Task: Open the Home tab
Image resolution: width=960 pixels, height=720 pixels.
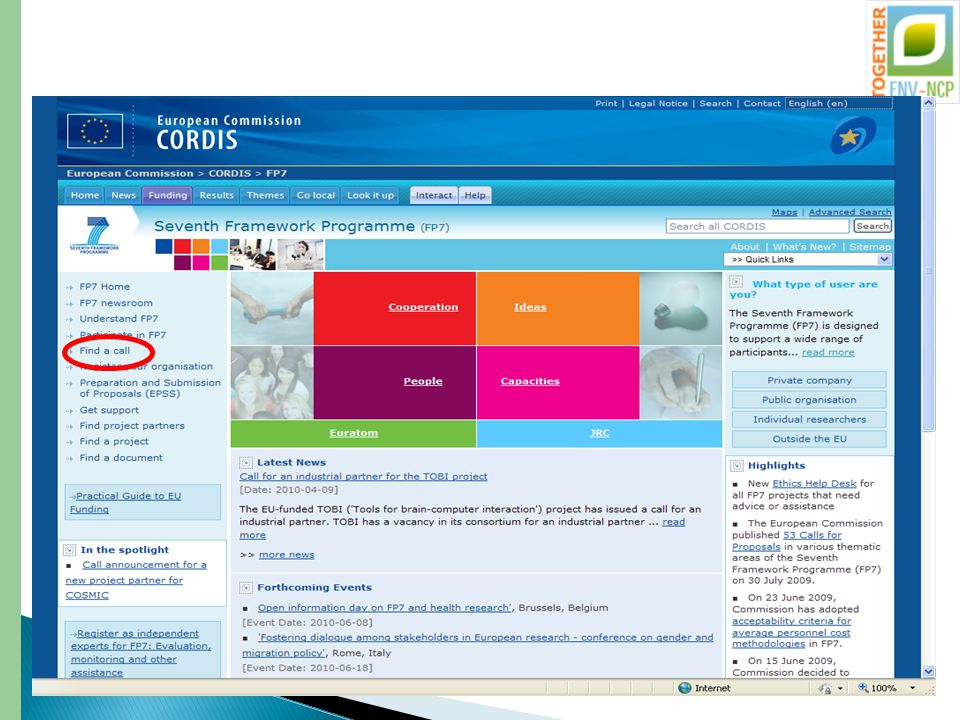Action: 84,195
